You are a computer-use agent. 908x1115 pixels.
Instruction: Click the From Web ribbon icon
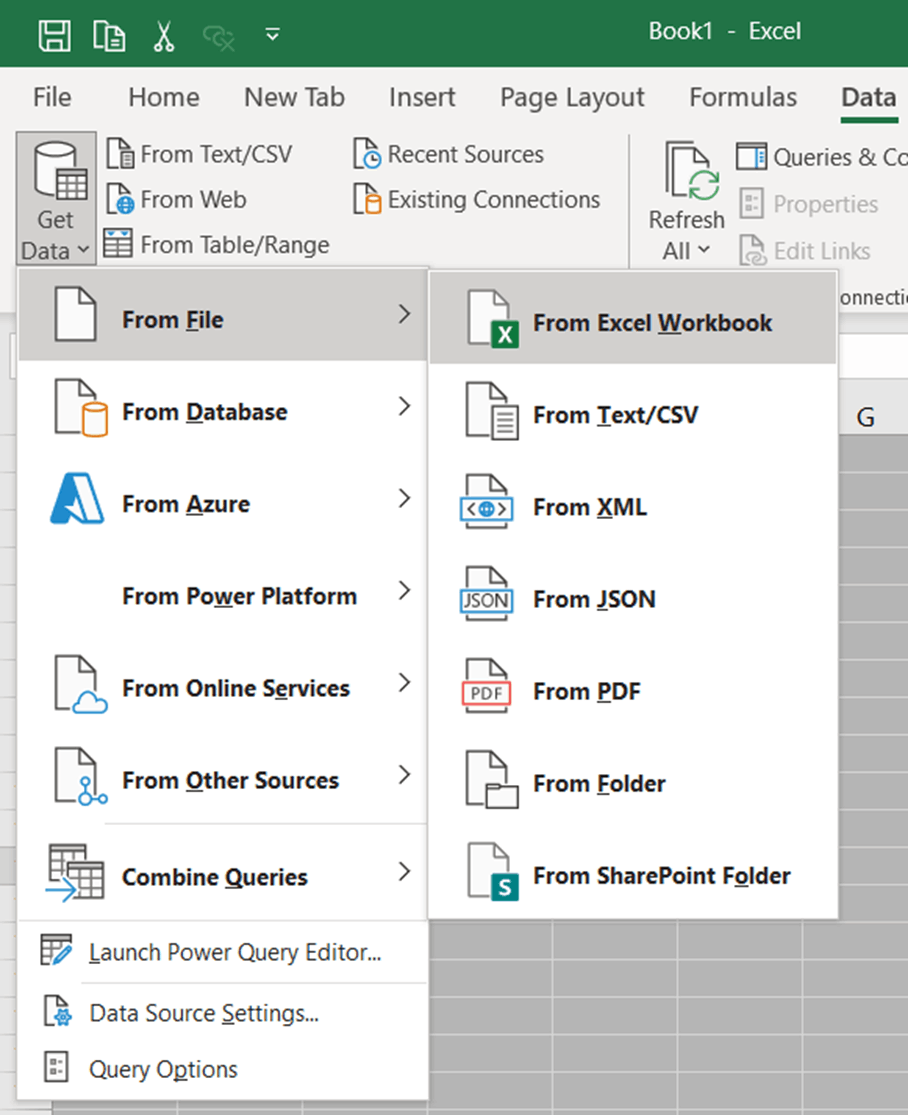(x=119, y=199)
